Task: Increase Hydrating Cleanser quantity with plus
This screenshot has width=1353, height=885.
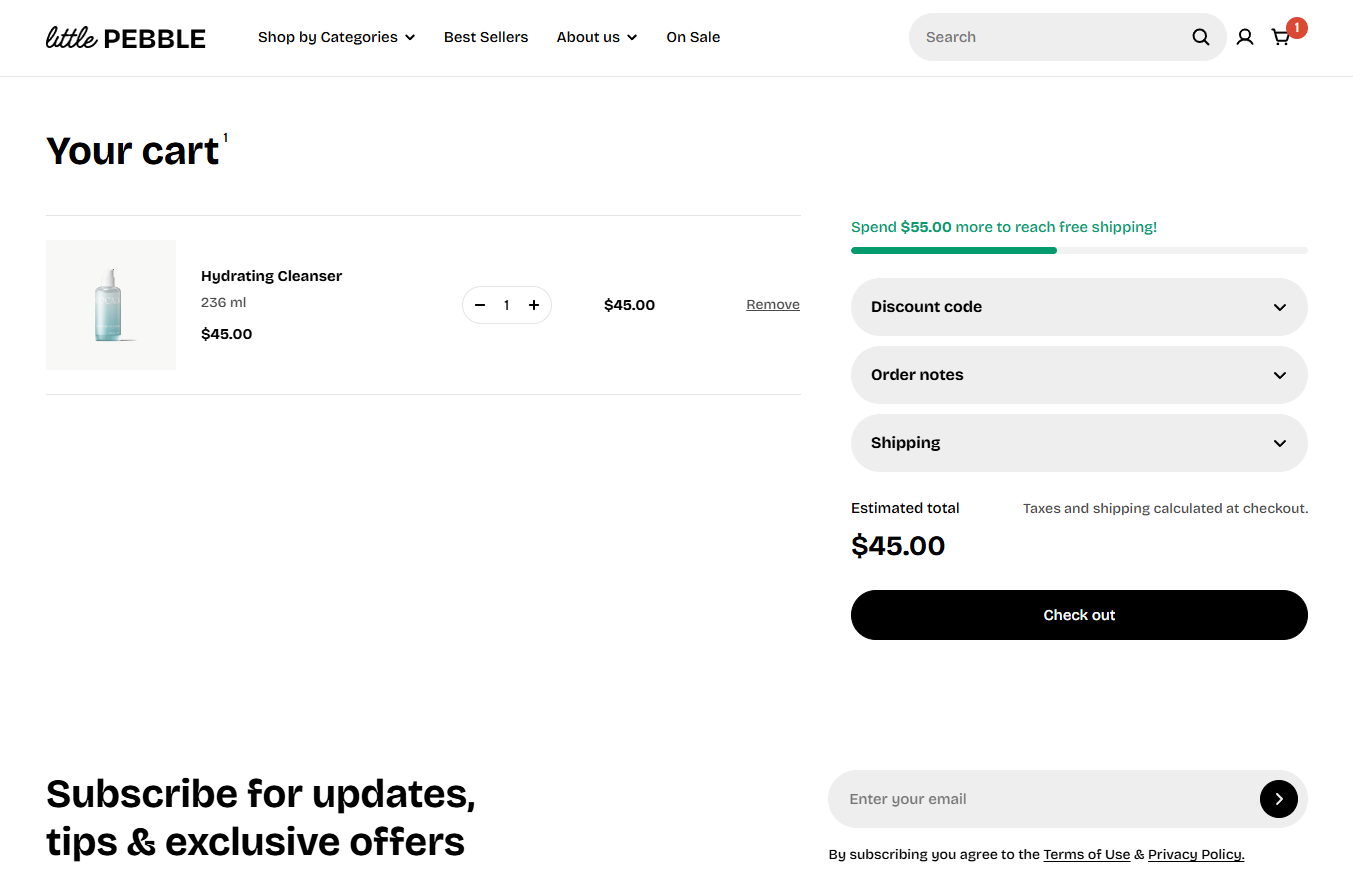Action: [x=534, y=305]
